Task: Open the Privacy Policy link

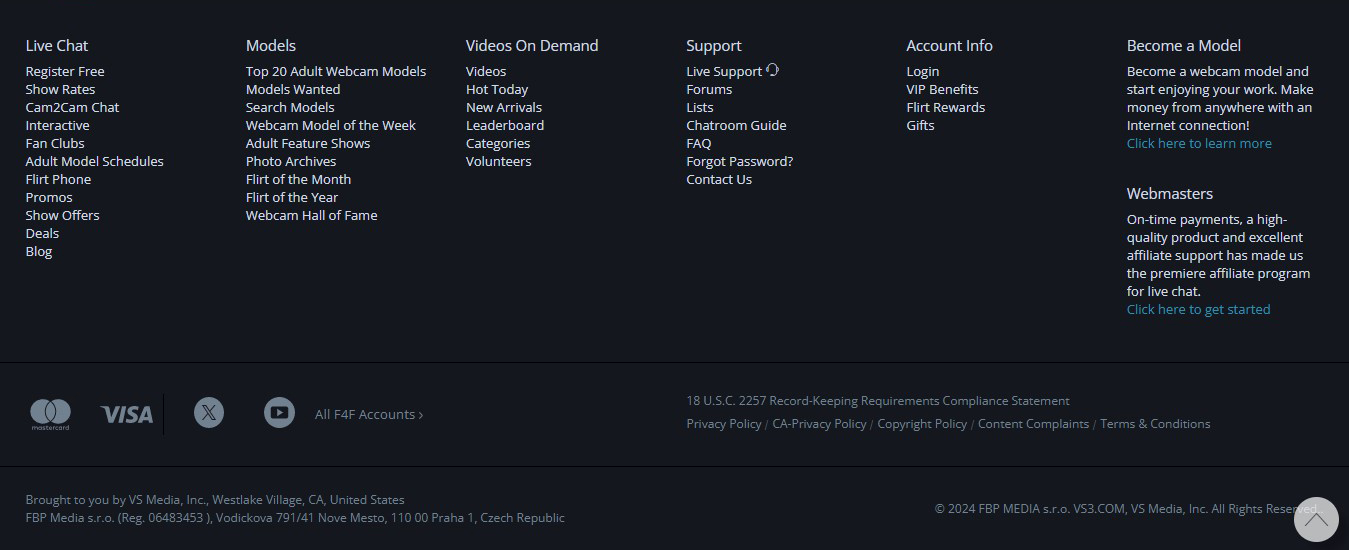Action: pyautogui.click(x=723, y=424)
